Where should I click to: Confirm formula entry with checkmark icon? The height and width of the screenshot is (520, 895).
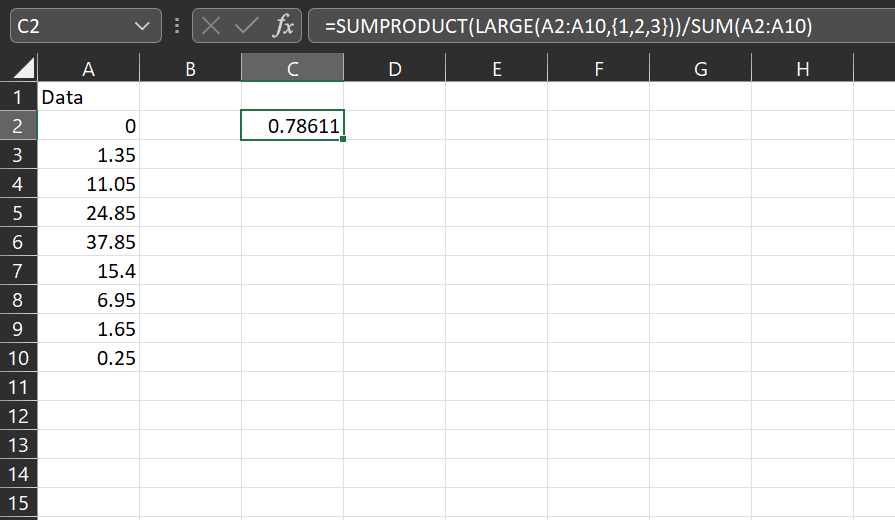(x=247, y=26)
